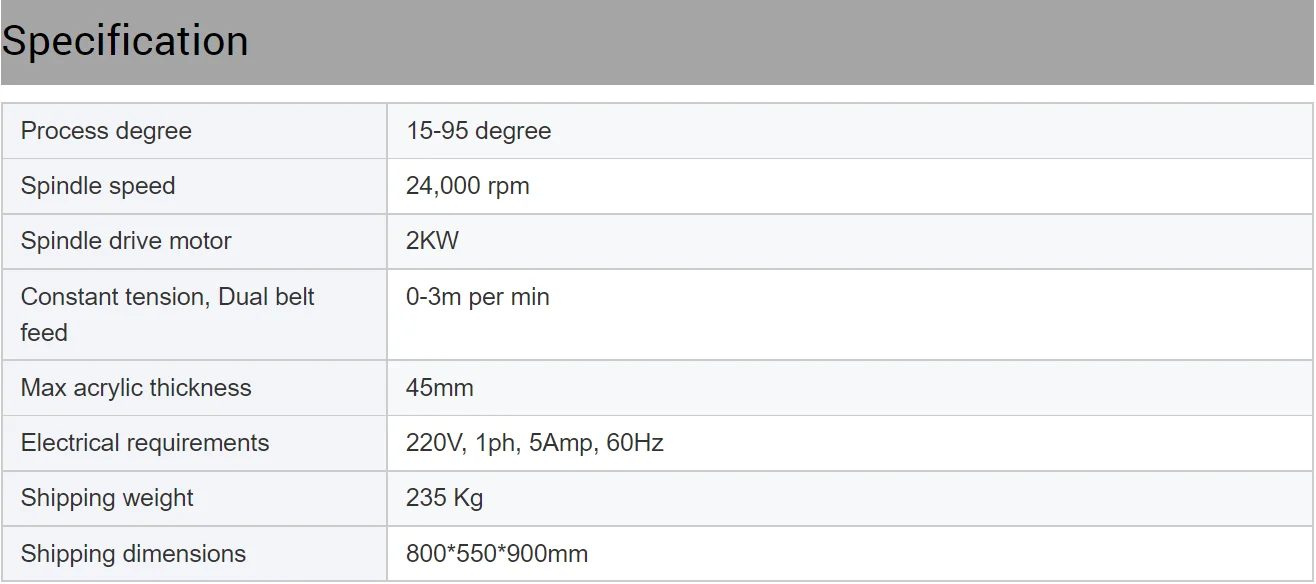Viewport: 1316px width, 584px height.
Task: Select the Shipping weight label
Action: 107,498
